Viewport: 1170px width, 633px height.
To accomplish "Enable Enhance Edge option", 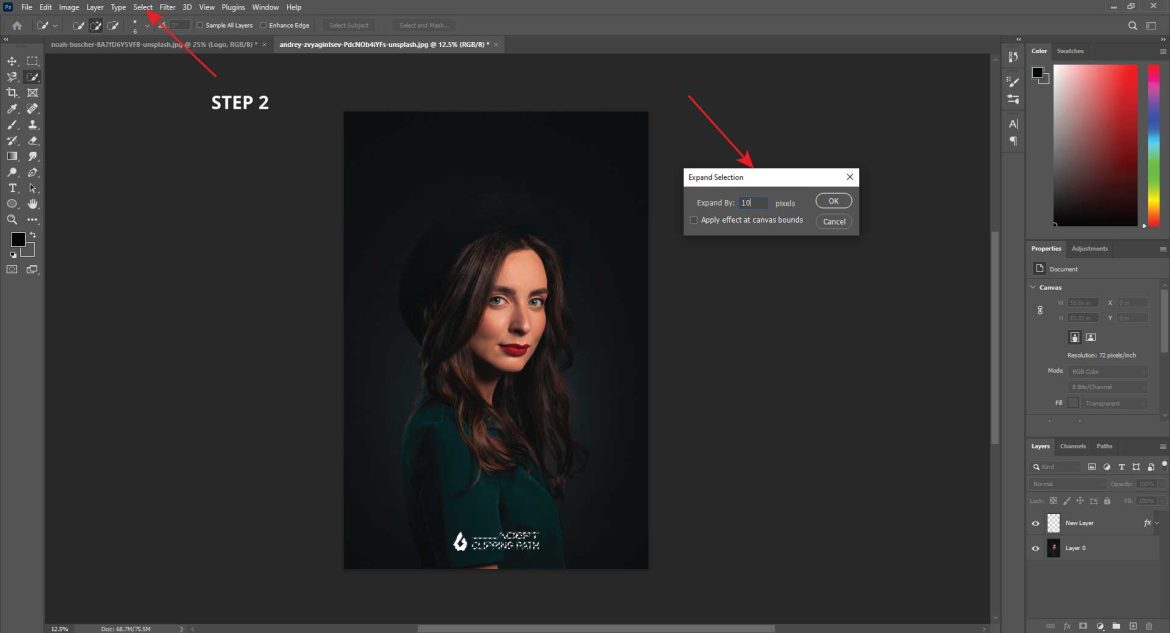I will (263, 25).
